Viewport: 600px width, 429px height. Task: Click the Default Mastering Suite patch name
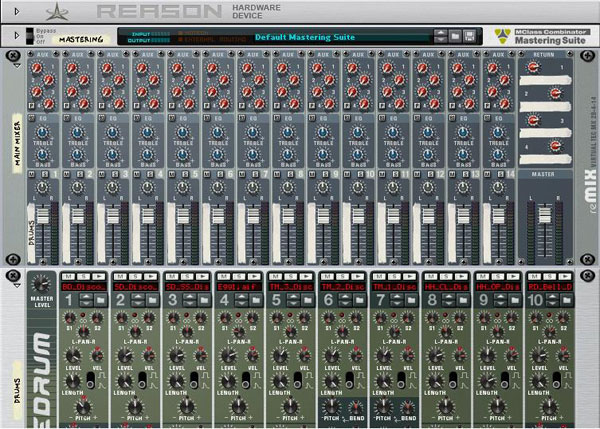pyautogui.click(x=305, y=37)
